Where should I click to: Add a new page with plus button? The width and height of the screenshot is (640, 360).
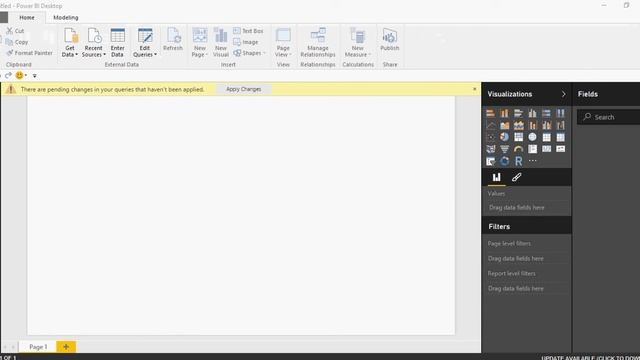pos(66,347)
